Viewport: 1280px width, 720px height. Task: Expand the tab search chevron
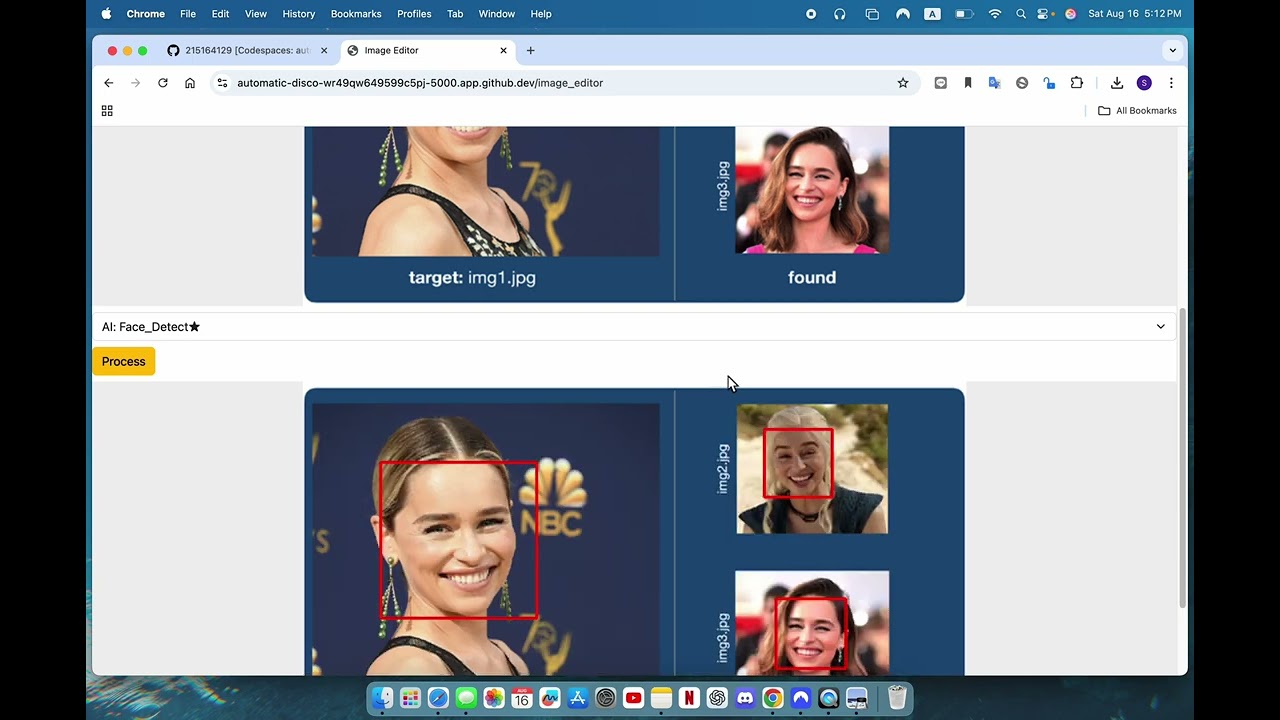click(x=1173, y=50)
